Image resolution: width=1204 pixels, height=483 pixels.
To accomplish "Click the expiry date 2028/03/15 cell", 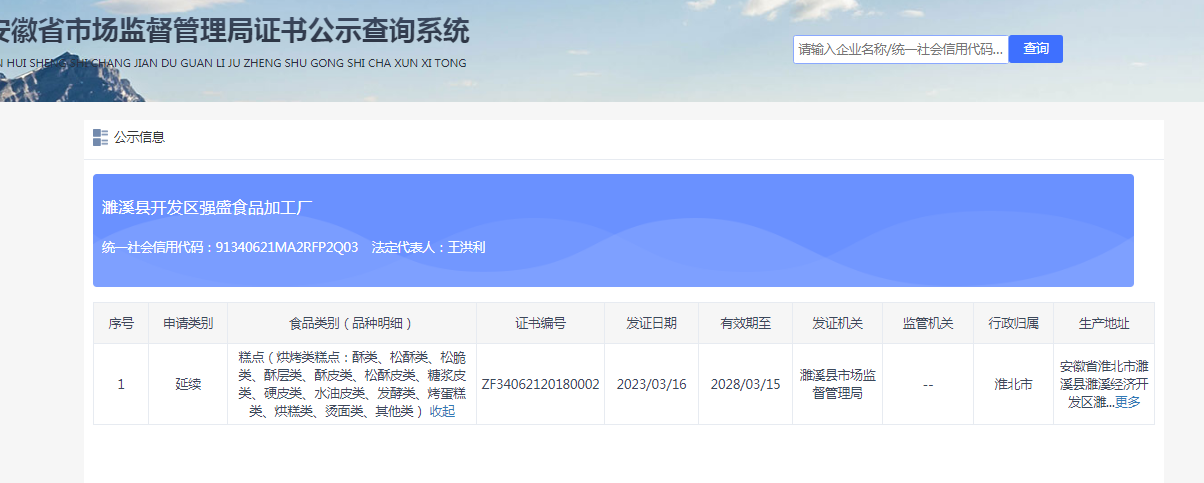I will coord(745,384).
